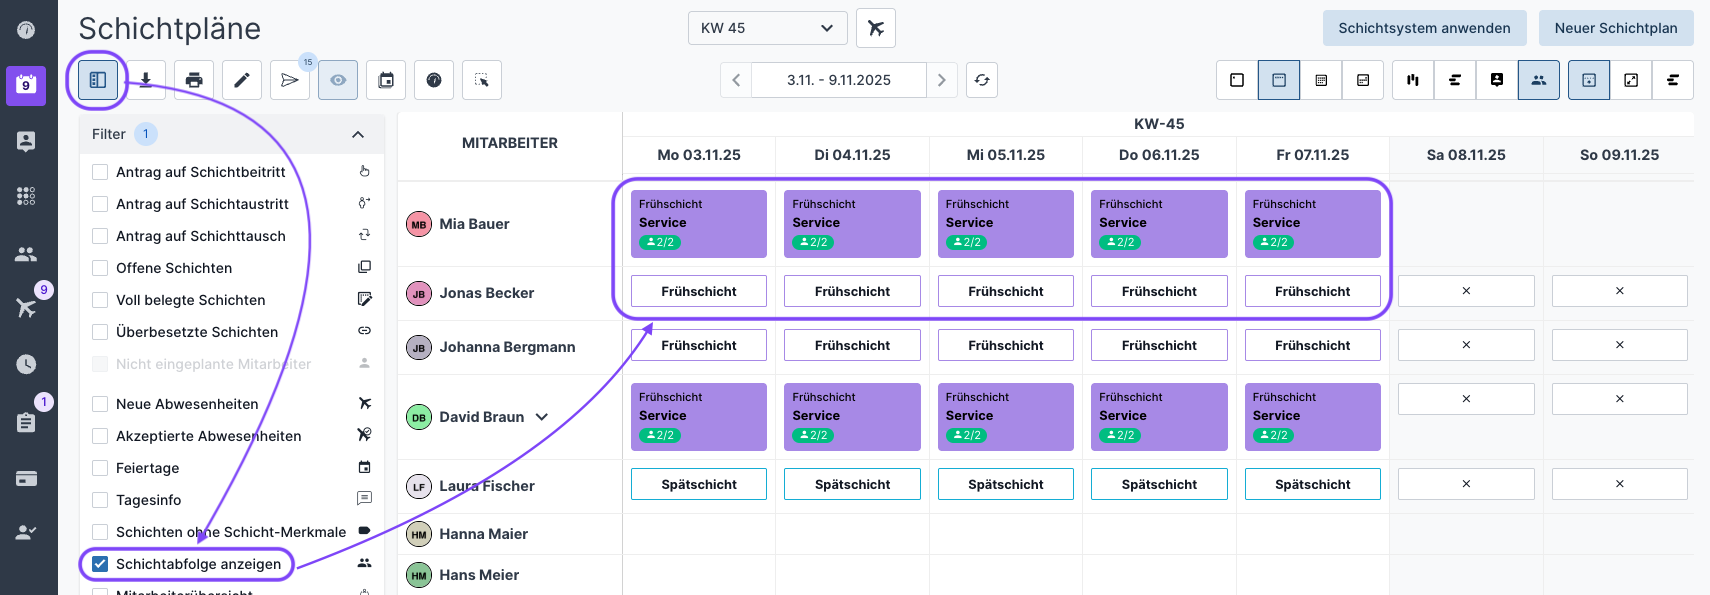The image size is (1710, 595).
Task: Click the refresh icon beside date range
Action: 982,80
